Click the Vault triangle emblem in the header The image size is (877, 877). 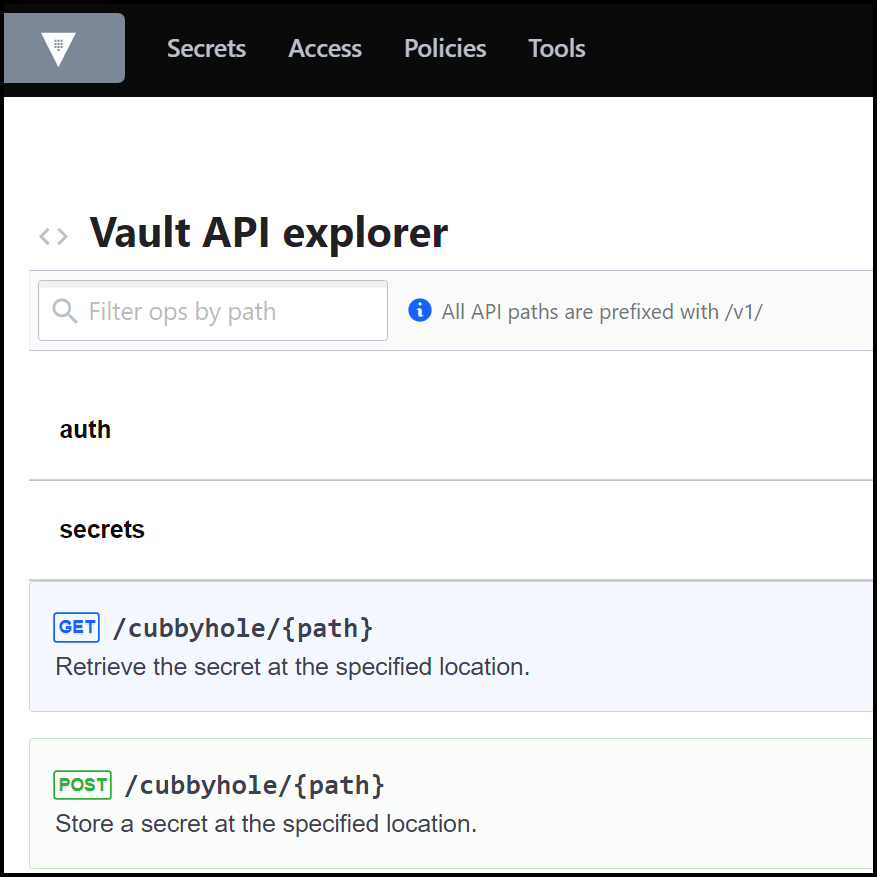click(63, 47)
